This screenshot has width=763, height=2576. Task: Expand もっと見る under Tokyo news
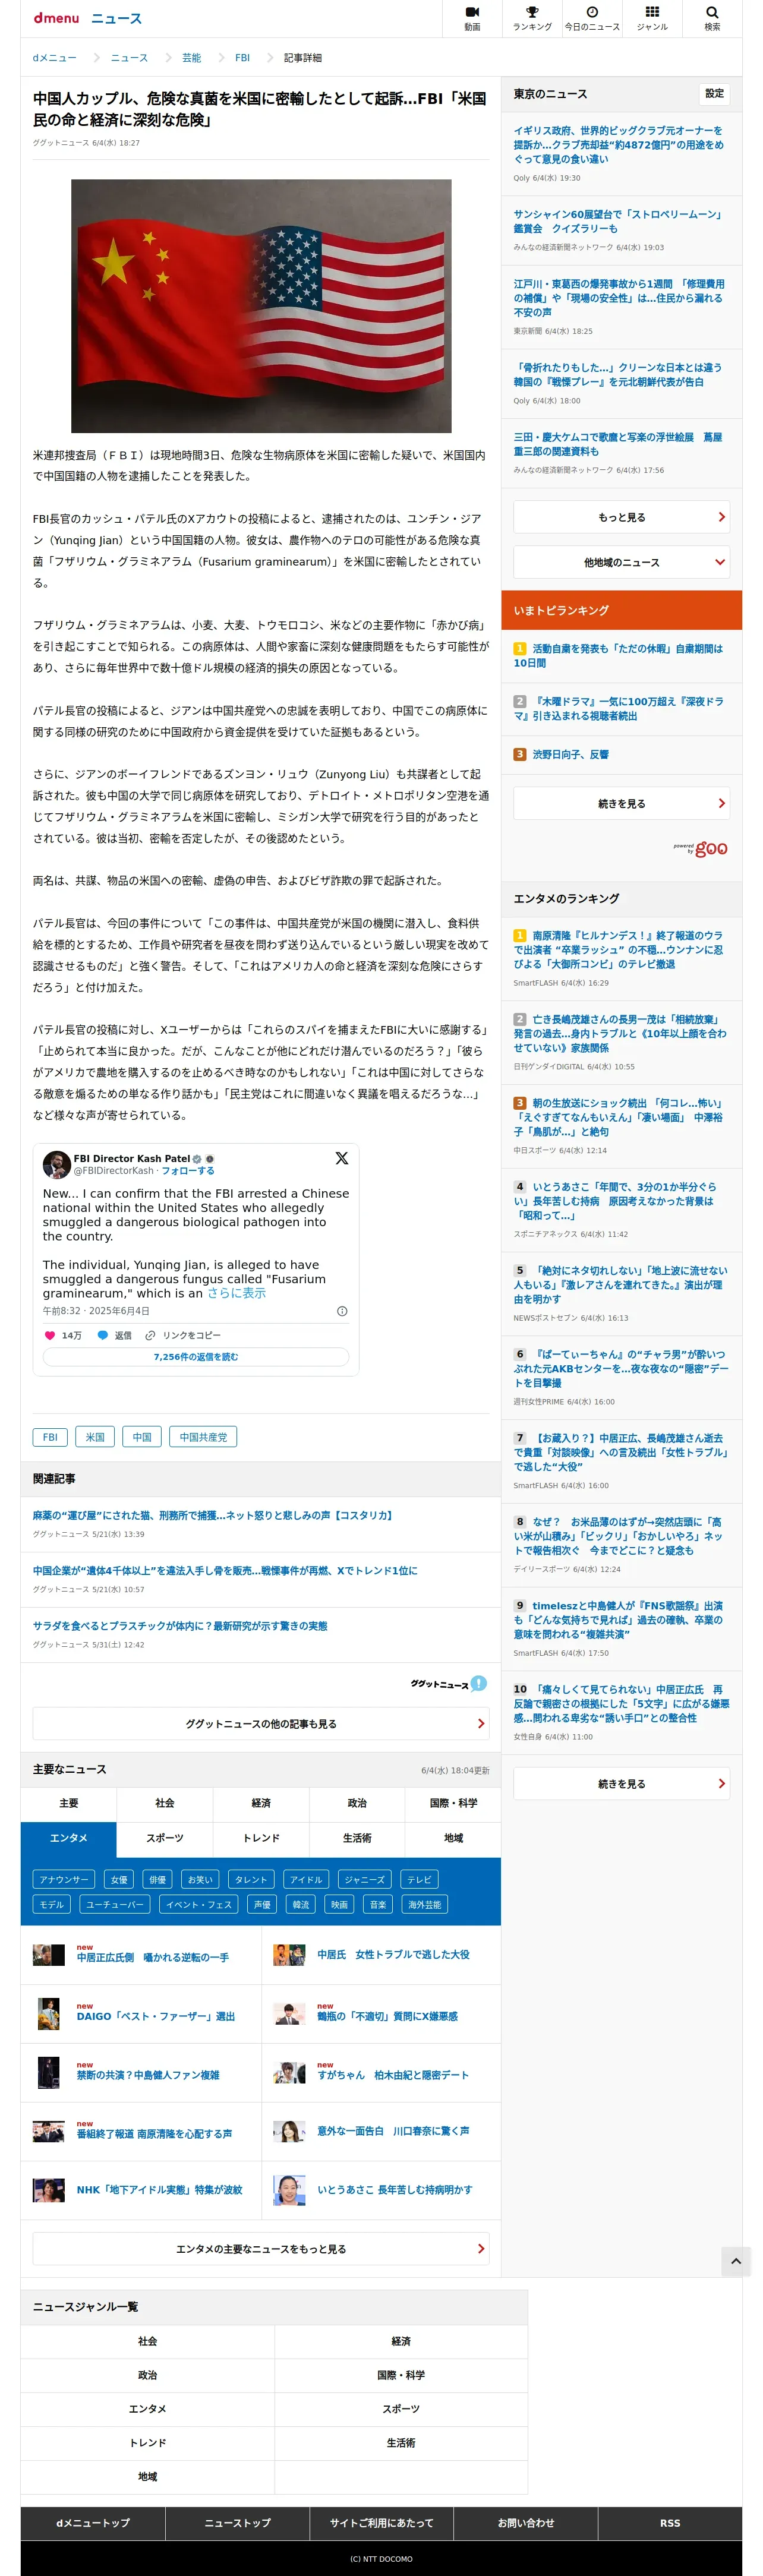click(621, 517)
